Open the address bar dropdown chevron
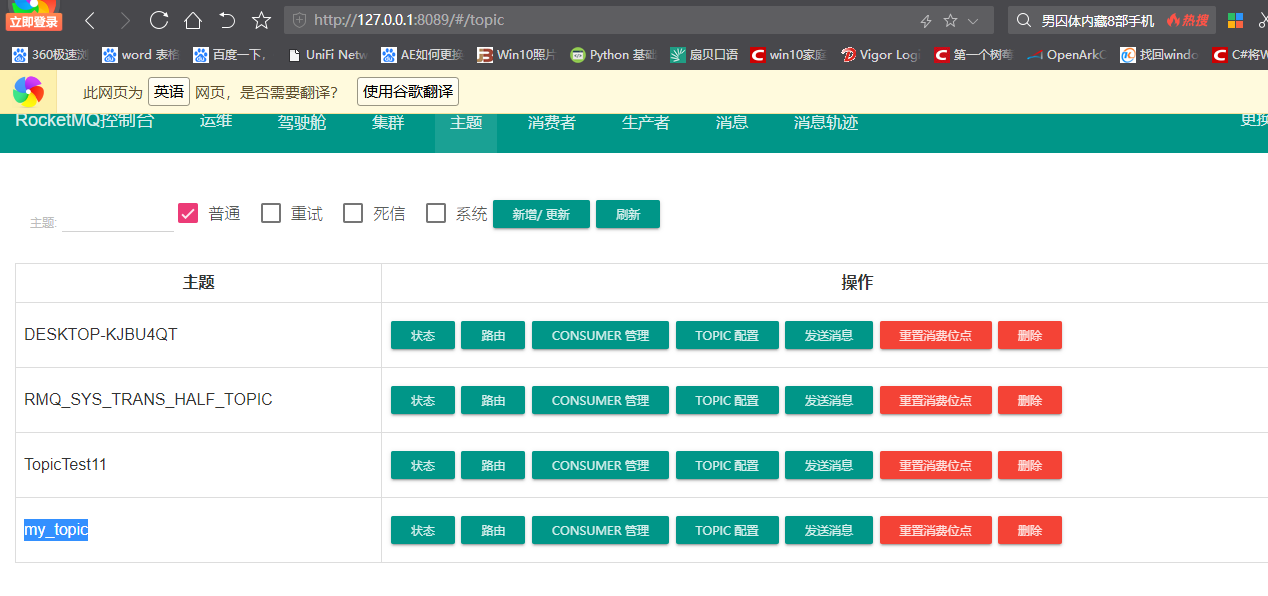The height and width of the screenshot is (596, 1268). (973, 19)
